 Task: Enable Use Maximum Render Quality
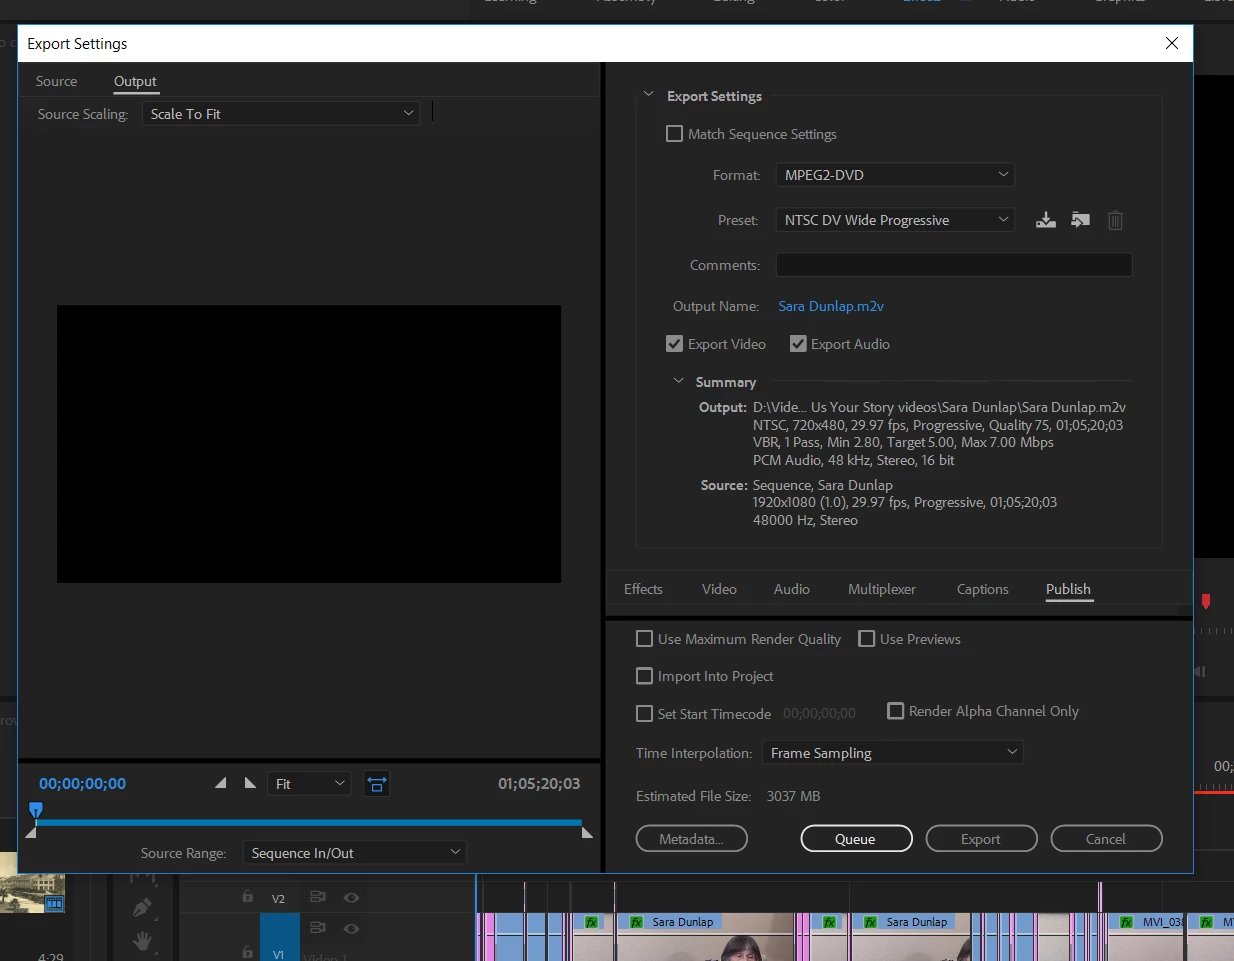coord(644,639)
